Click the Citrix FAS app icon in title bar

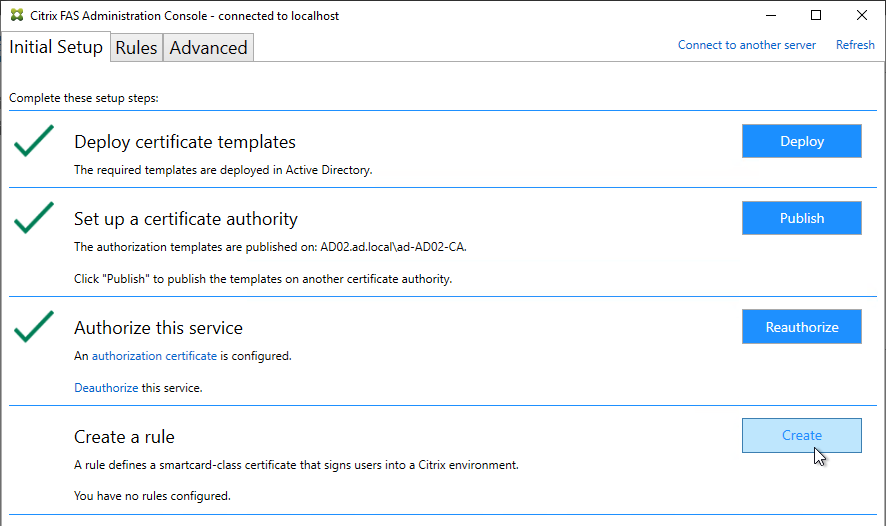[17, 15]
